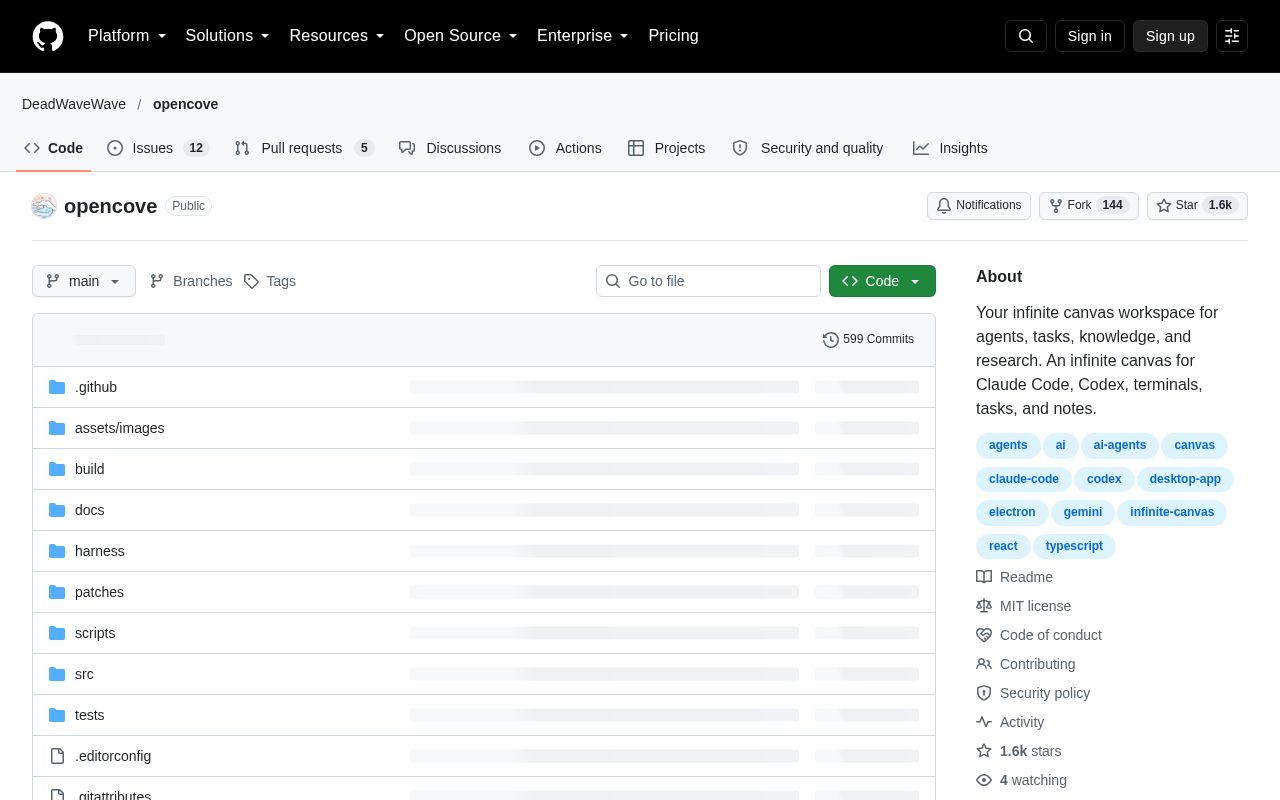
Task: Open the Discussions tab
Action: click(x=450, y=148)
